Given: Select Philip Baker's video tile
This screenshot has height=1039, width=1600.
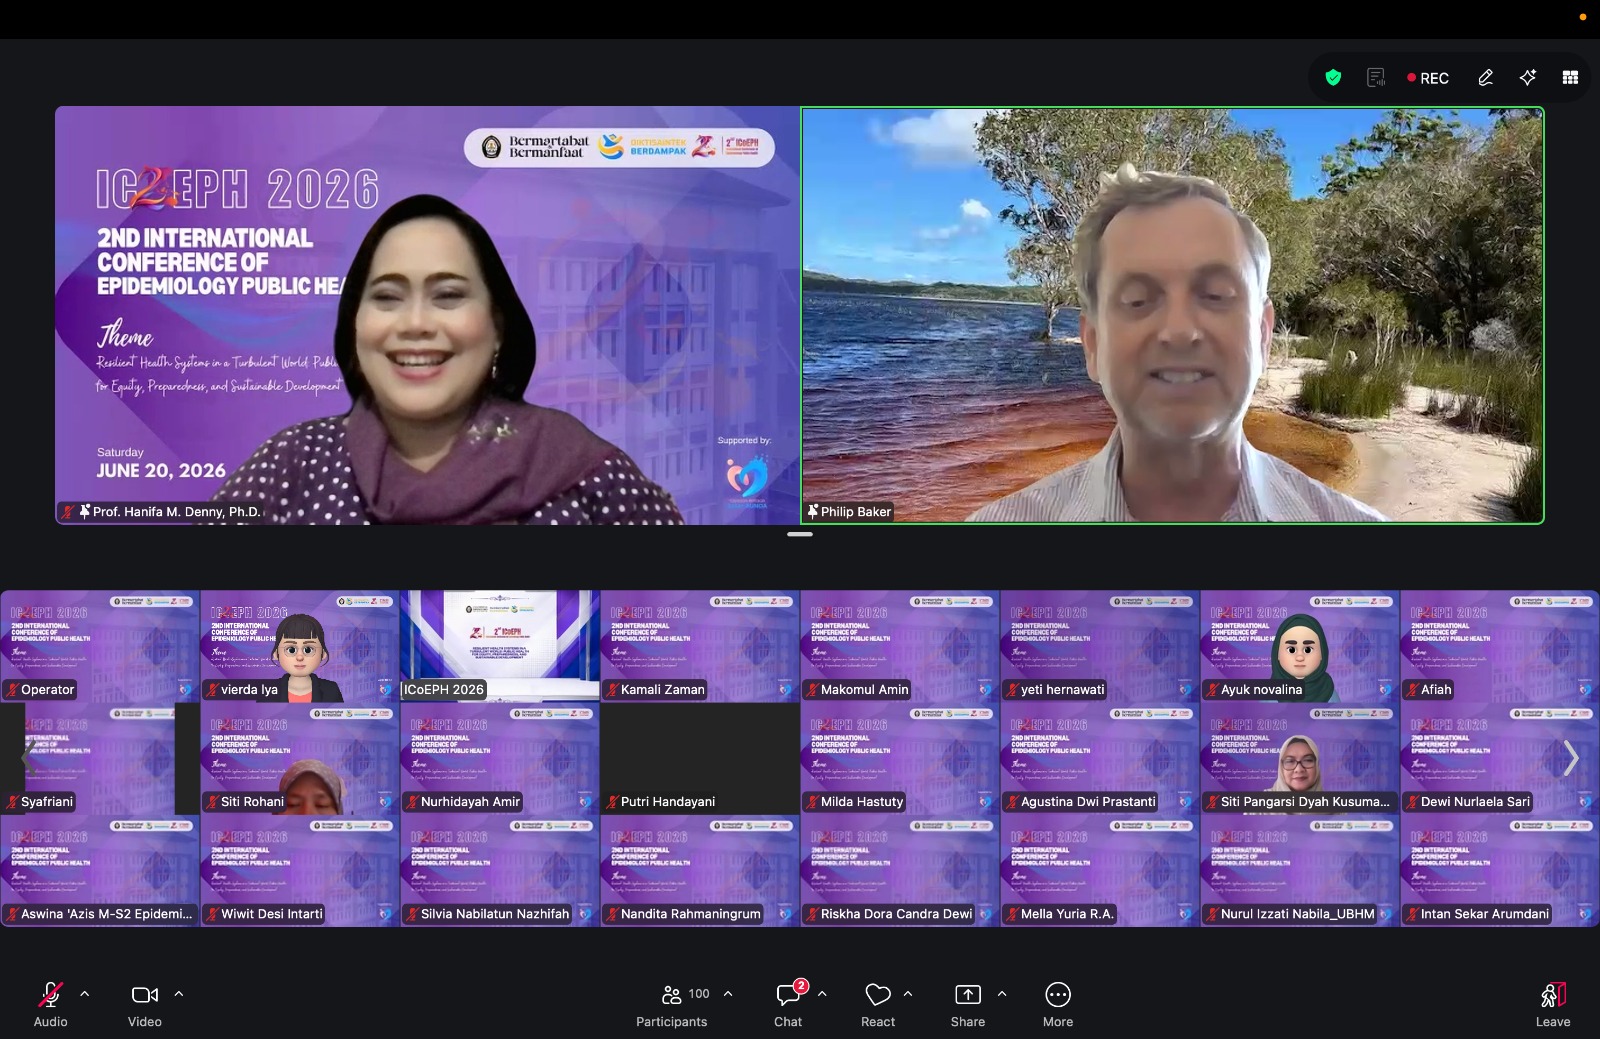Looking at the screenshot, I should [1172, 315].
